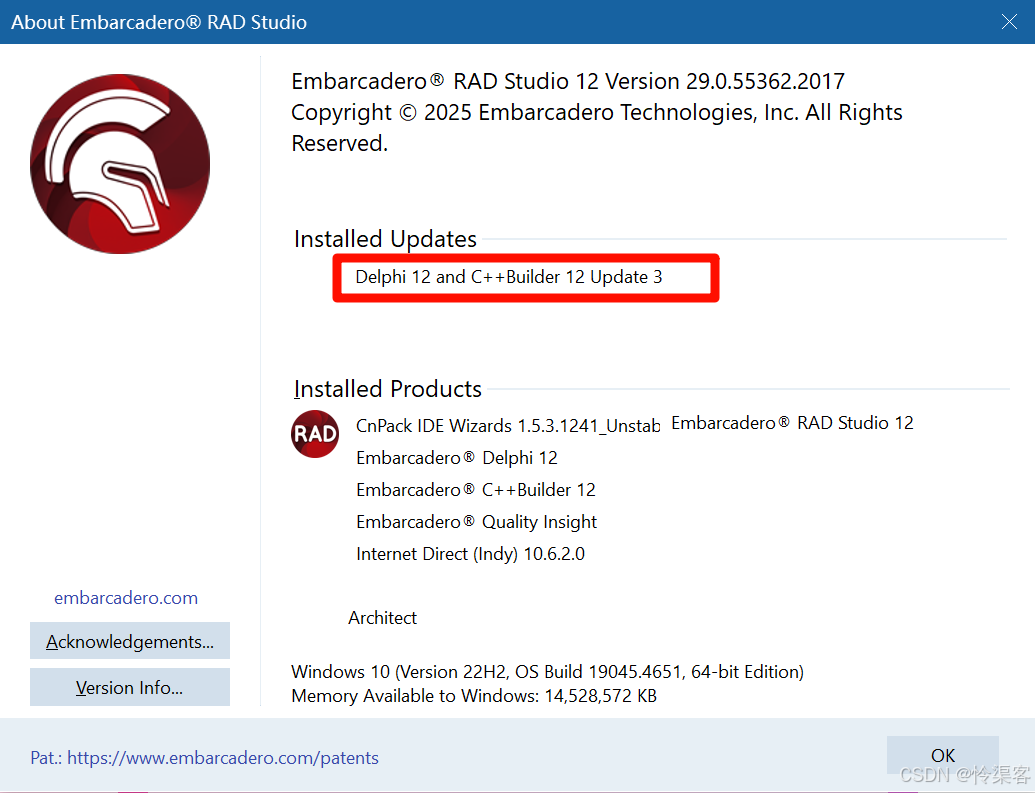Select Embarcadero C++Builder 12 product entry
Image resolution: width=1035 pixels, height=793 pixels.
click(476, 490)
